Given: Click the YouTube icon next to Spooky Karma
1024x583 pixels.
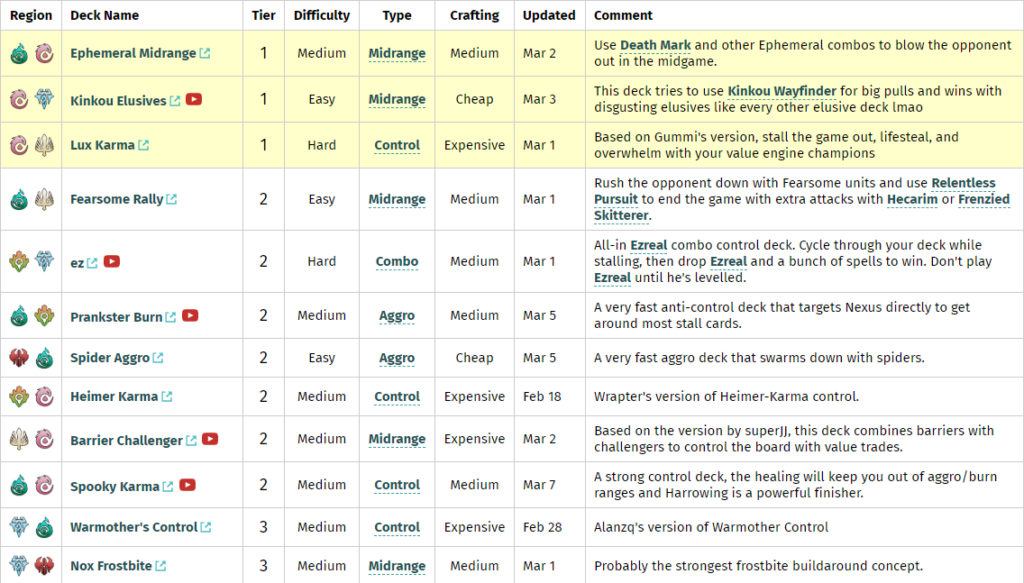Looking at the screenshot, I should (187, 486).
